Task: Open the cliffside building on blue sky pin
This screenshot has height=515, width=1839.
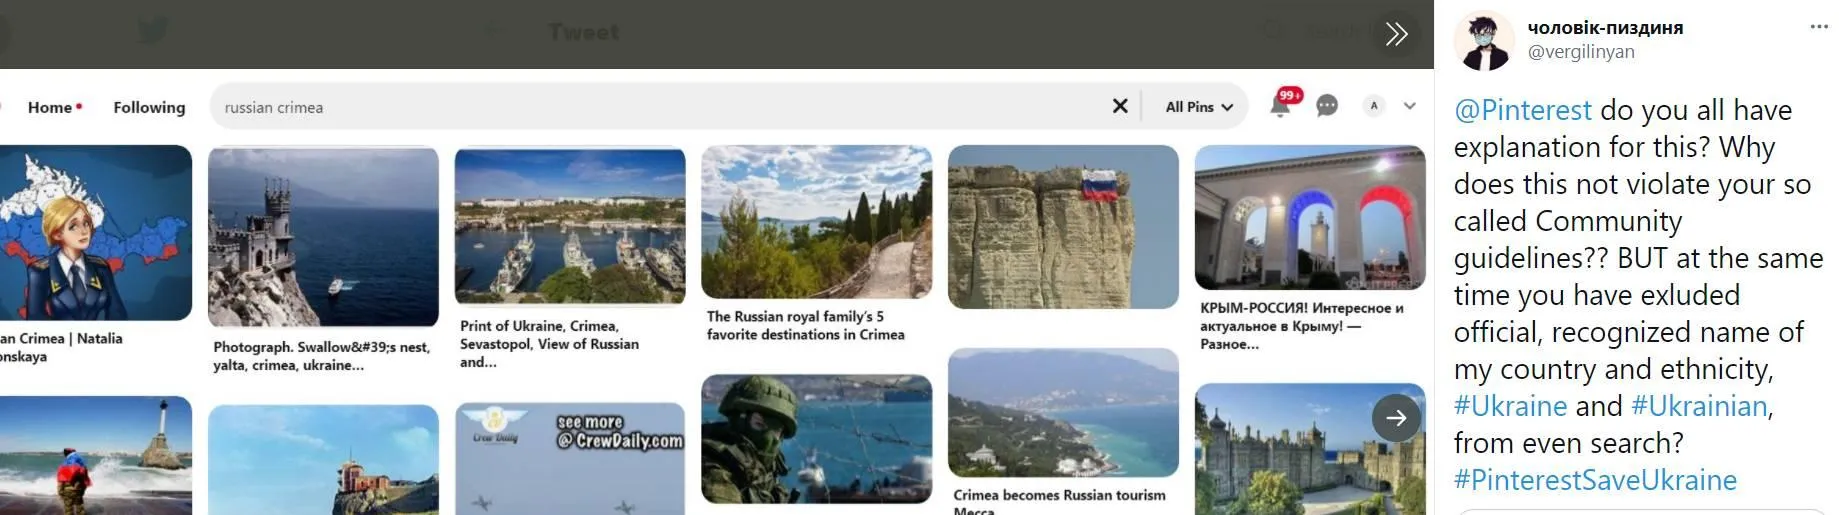Action: [x=323, y=460]
